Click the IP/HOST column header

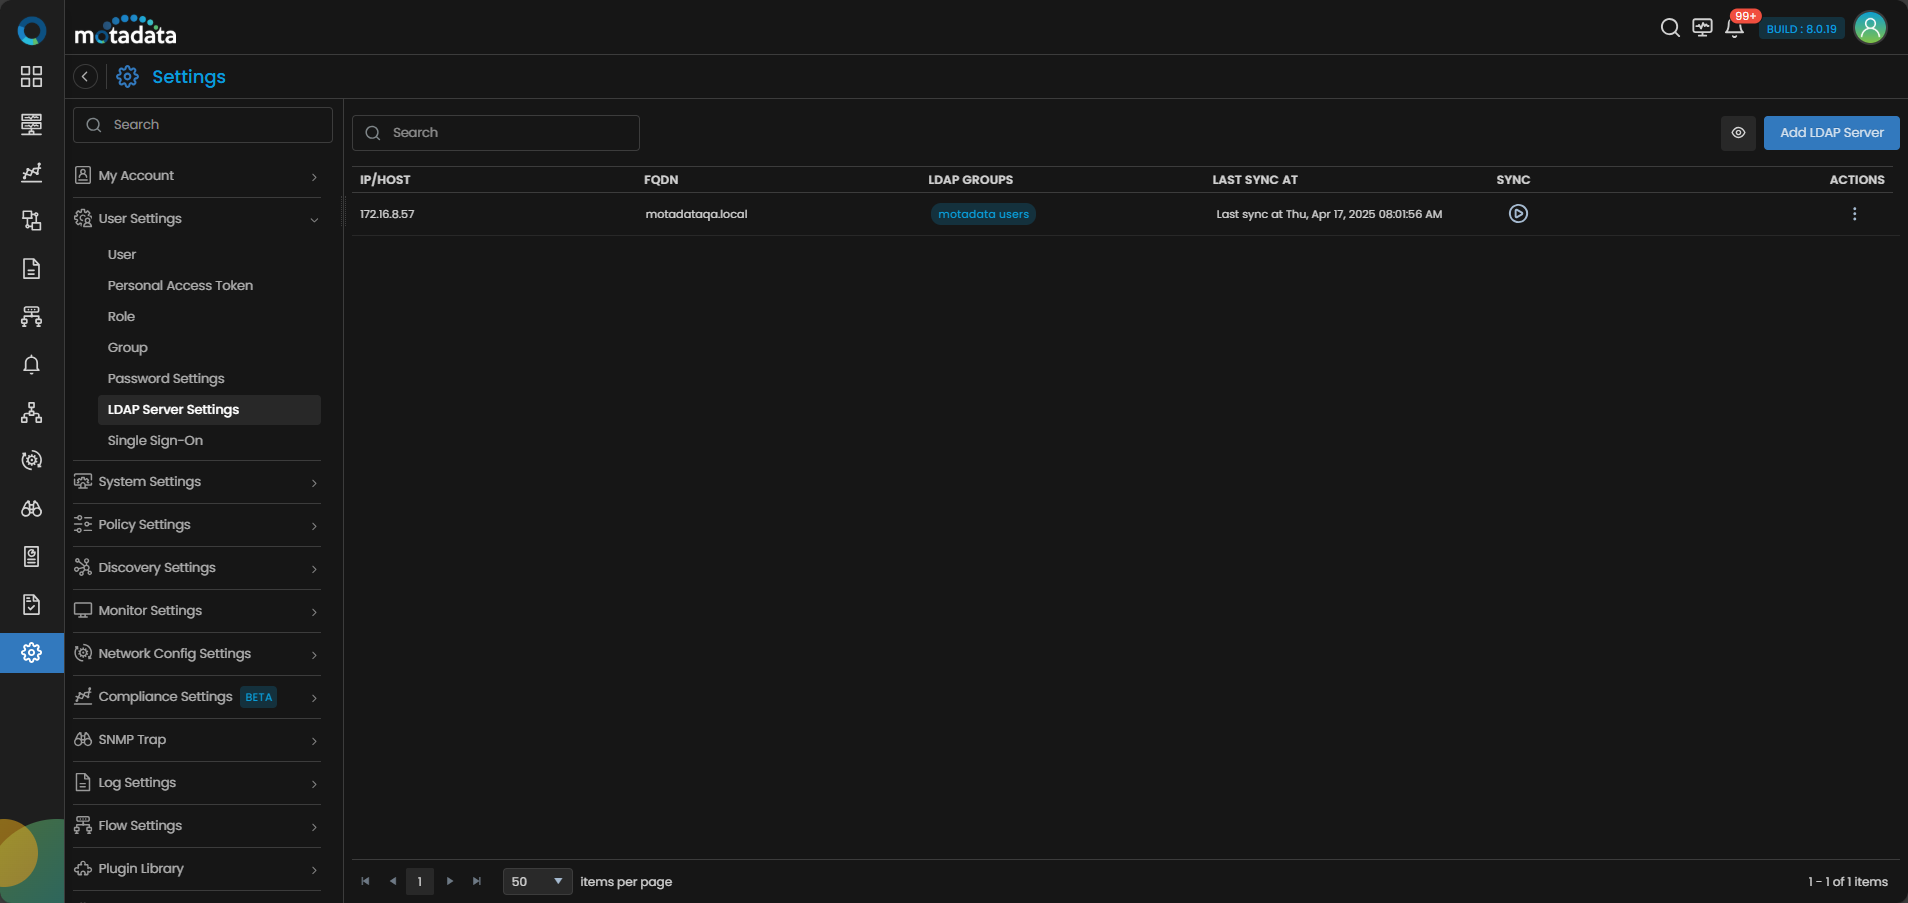[x=385, y=180]
